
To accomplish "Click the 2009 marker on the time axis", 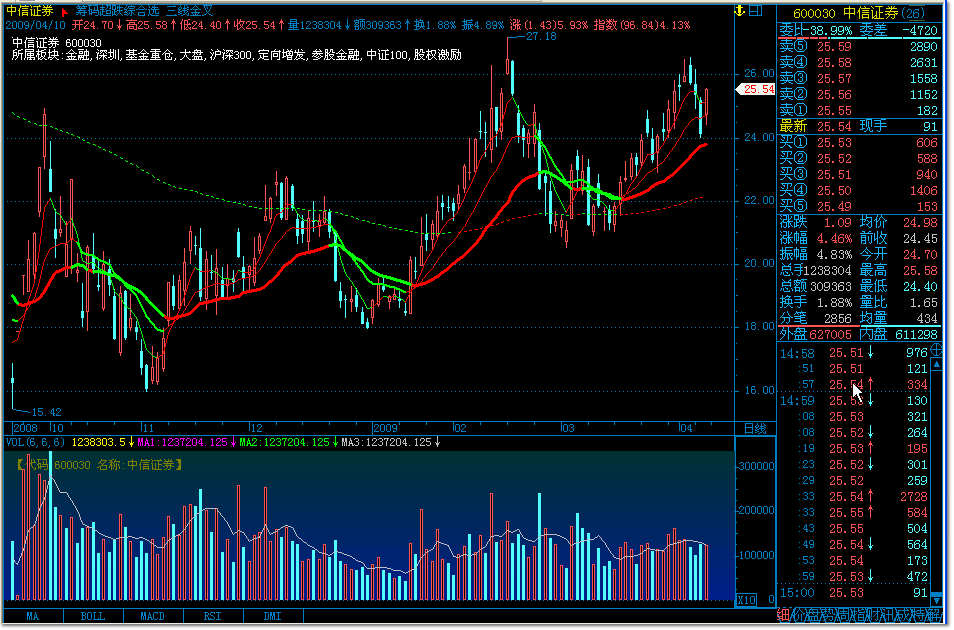I will click(x=385, y=429).
